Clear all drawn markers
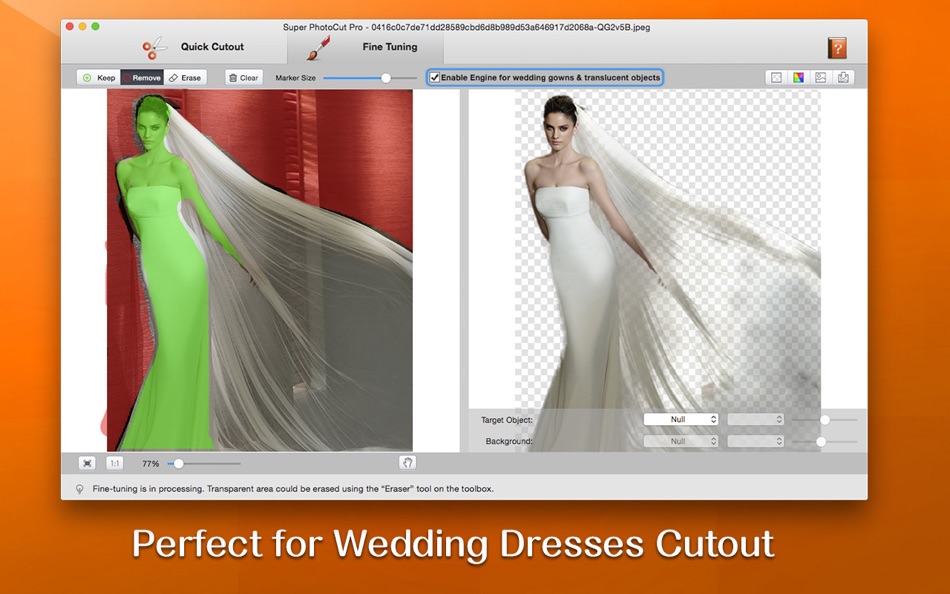This screenshot has width=950, height=594. [243, 77]
